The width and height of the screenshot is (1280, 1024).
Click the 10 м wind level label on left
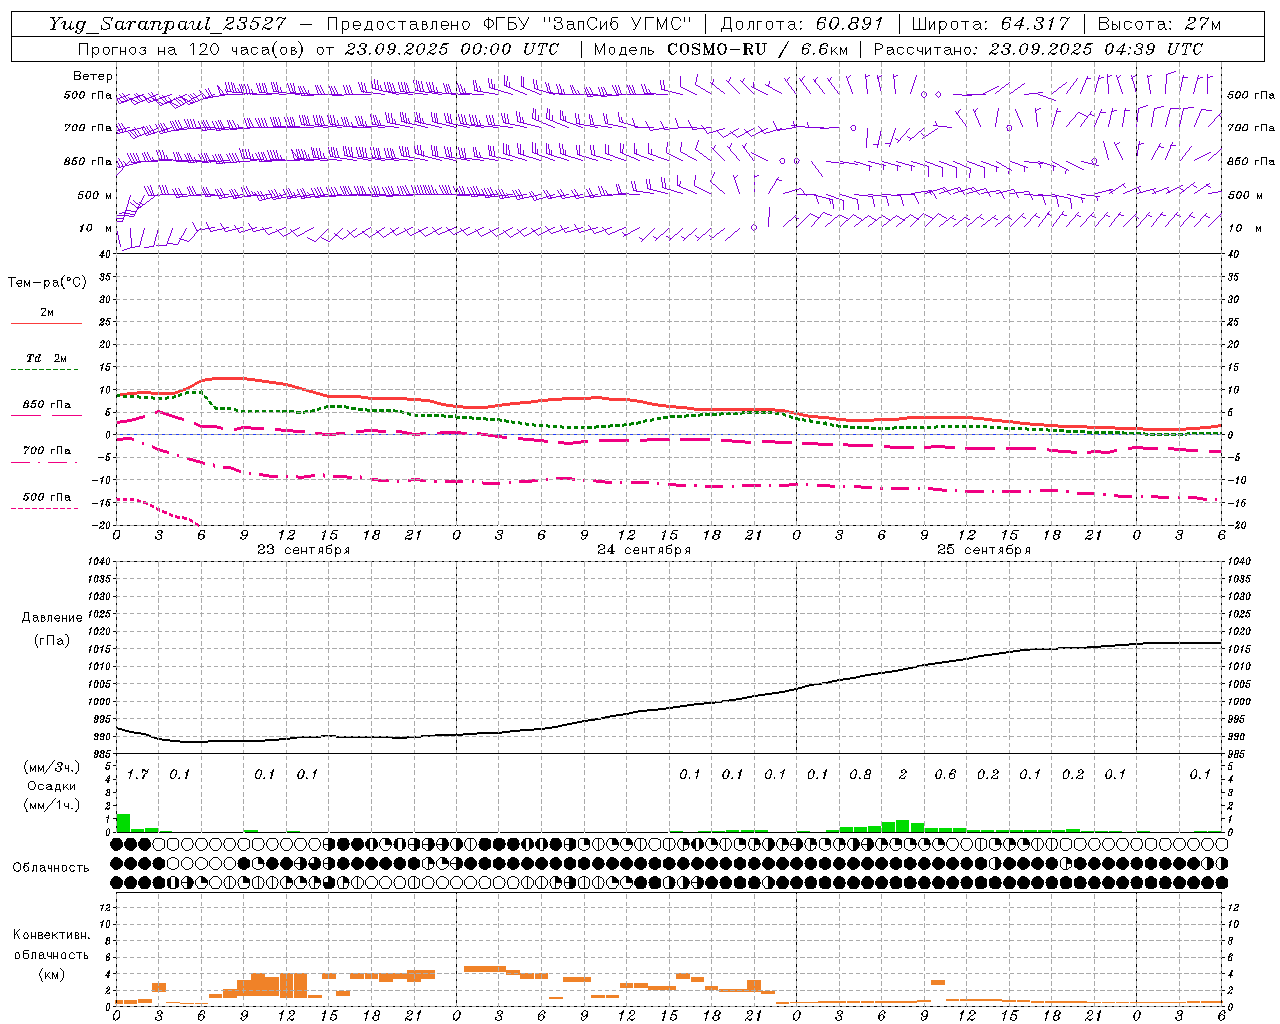pyautogui.click(x=95, y=228)
